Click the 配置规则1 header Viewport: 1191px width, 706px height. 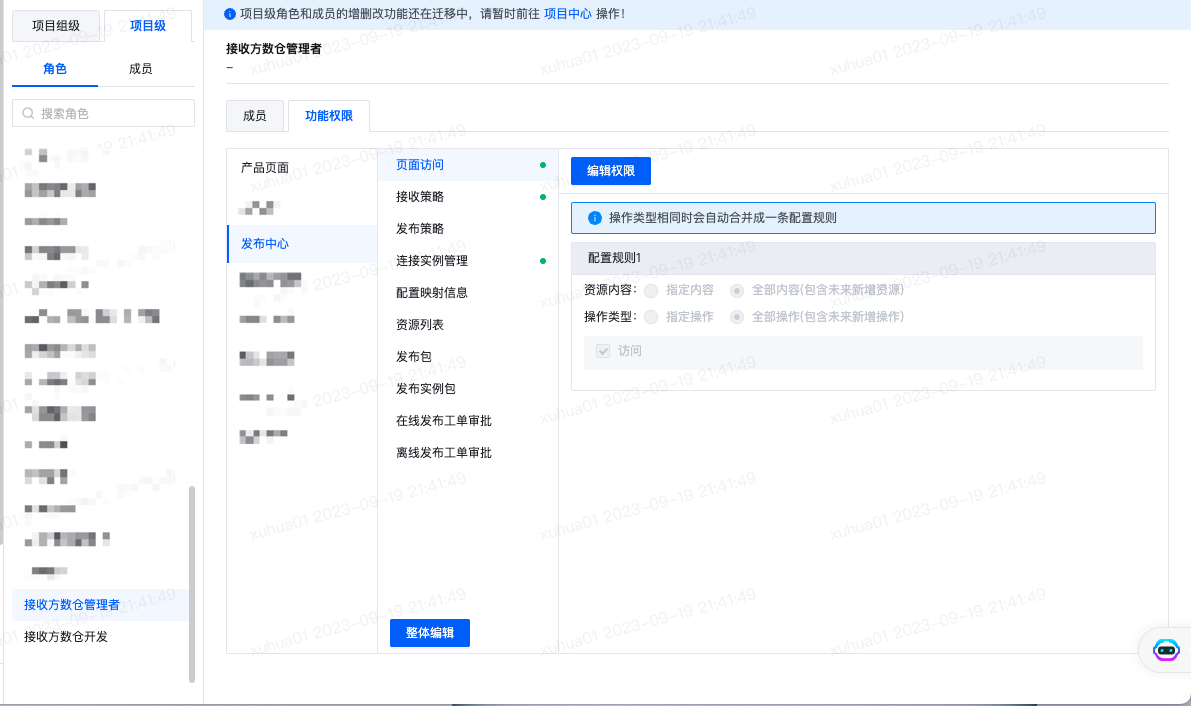pyautogui.click(x=863, y=258)
